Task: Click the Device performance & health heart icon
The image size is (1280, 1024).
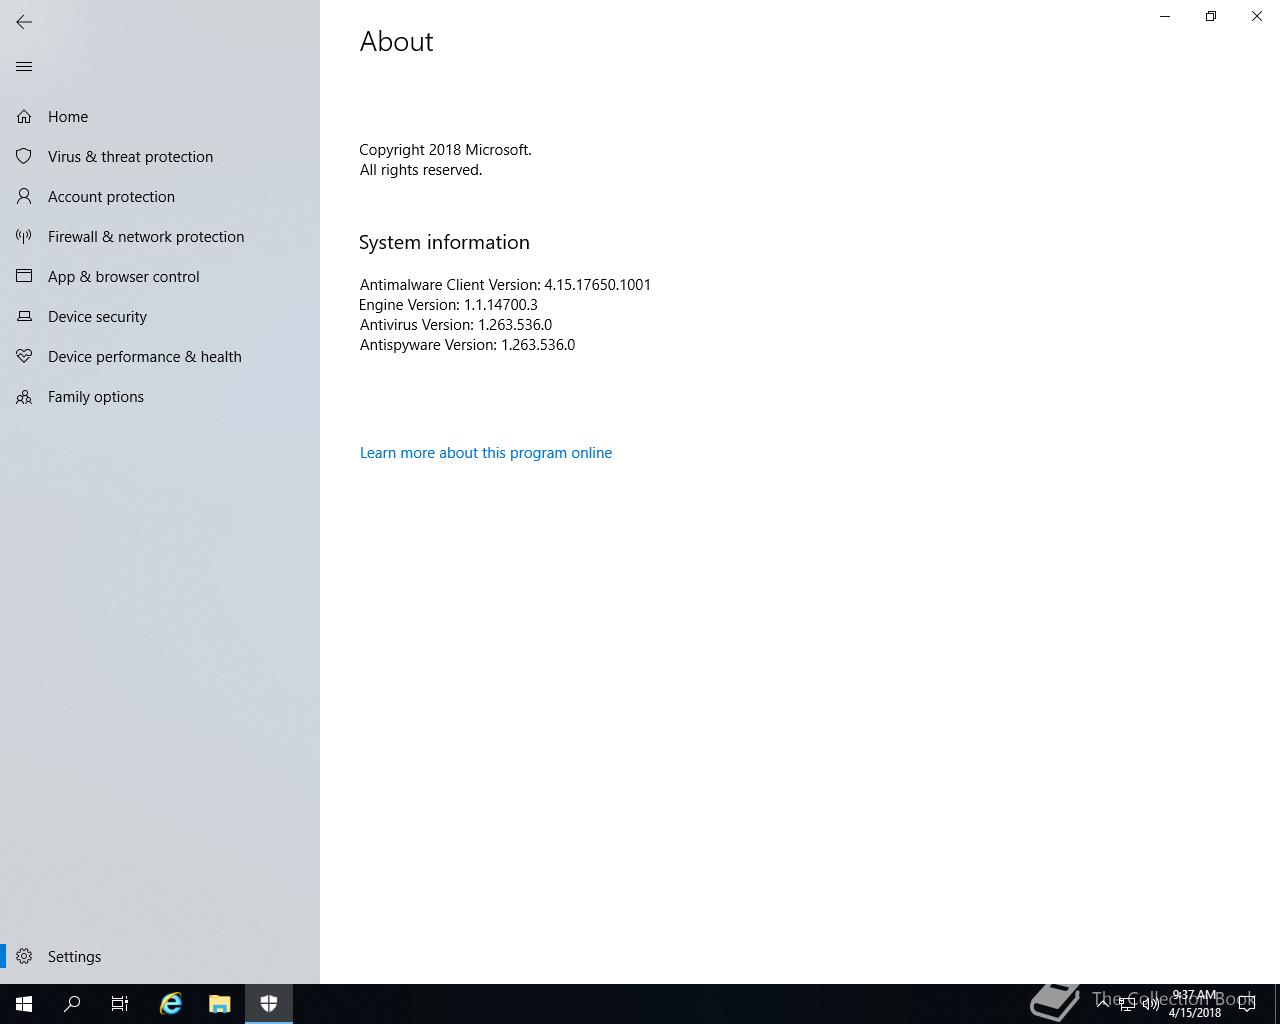Action: click(x=24, y=357)
